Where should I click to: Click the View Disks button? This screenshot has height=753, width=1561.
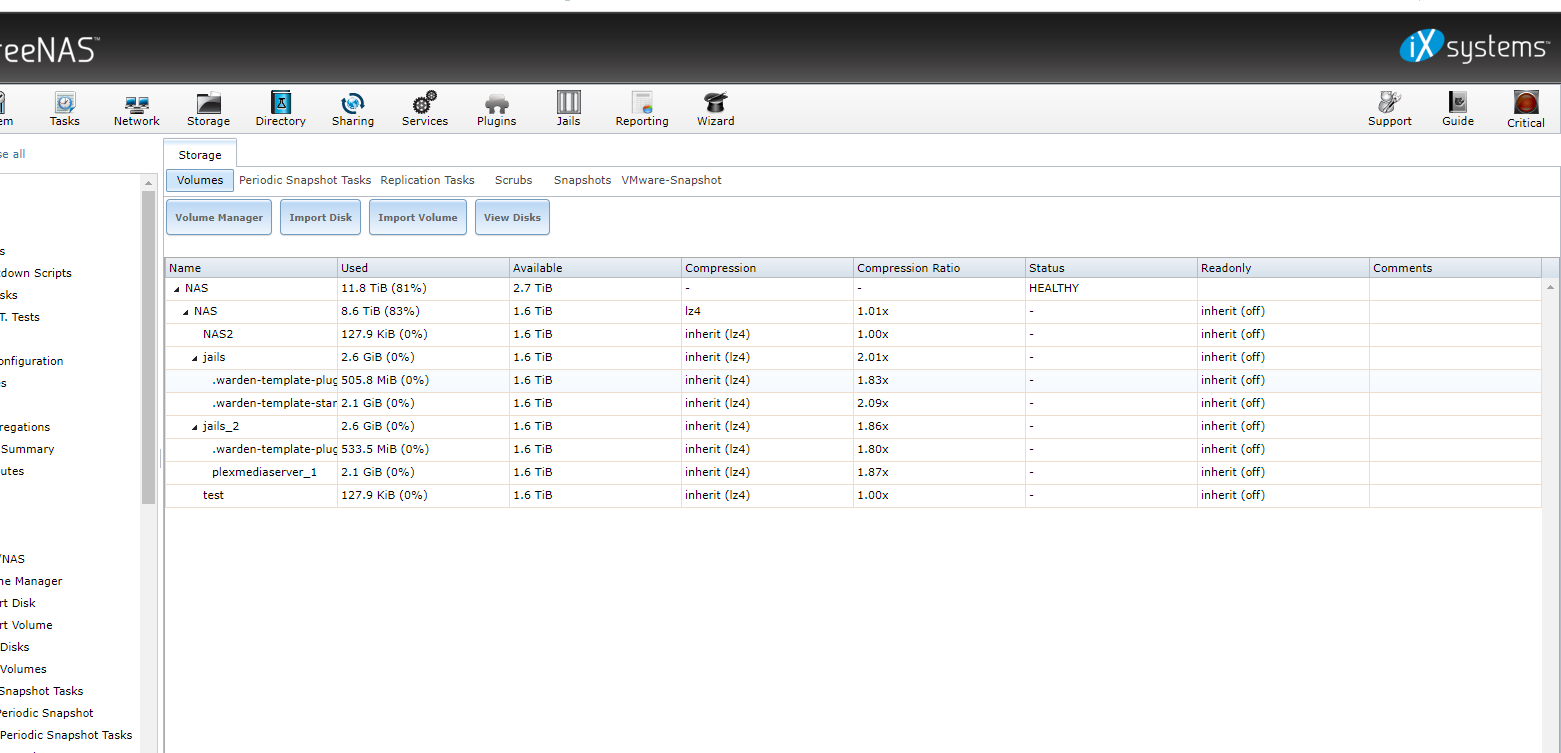512,217
